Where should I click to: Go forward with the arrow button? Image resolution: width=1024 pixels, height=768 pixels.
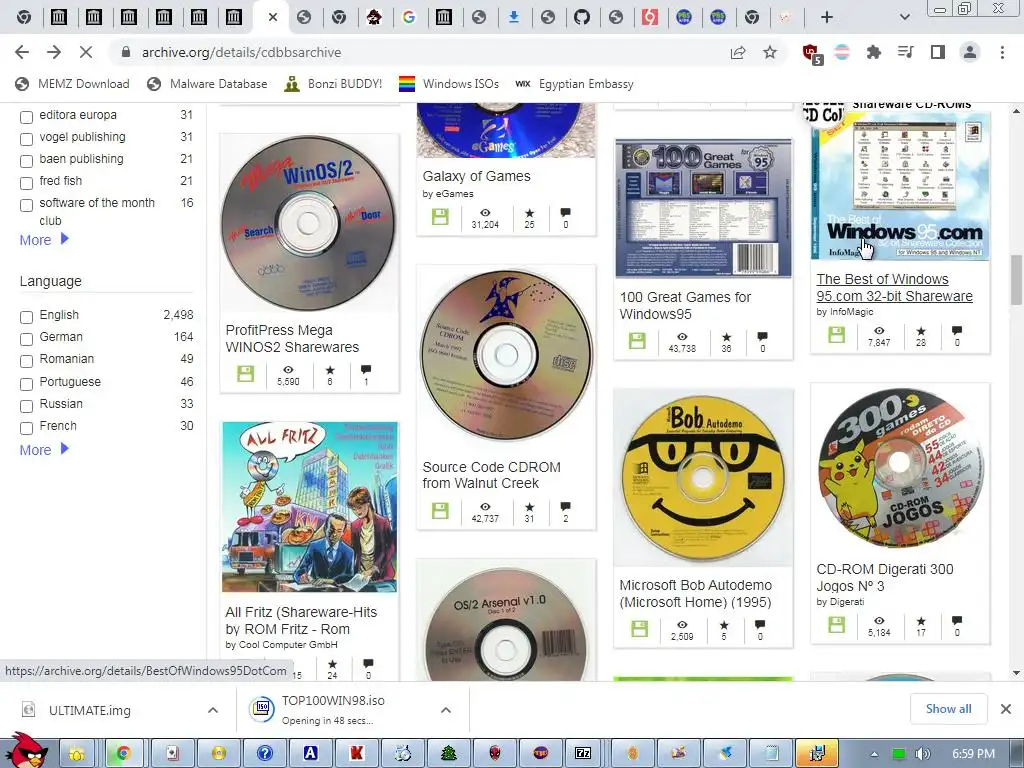click(54, 52)
